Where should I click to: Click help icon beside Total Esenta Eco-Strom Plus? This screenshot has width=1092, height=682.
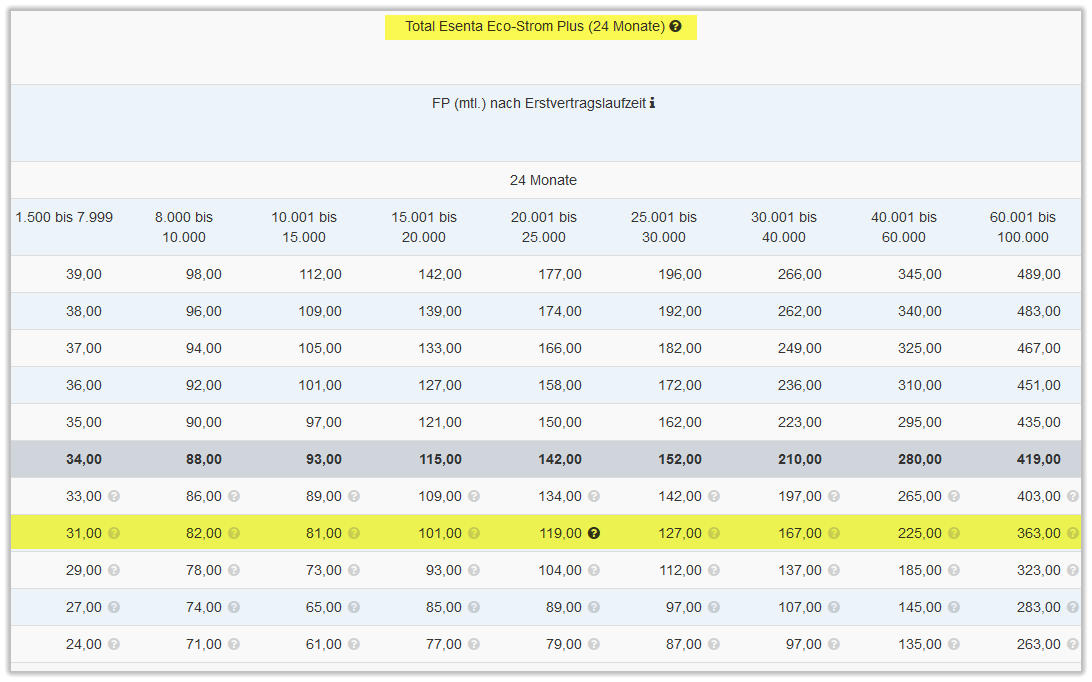click(675, 27)
